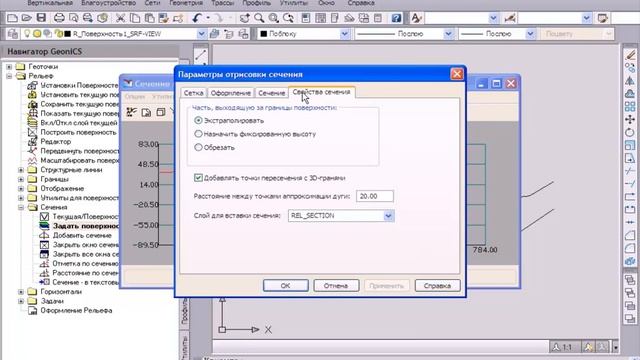Viewport: 640px width, 360px height.
Task: Open the 'Поблоку' color dropdown
Action: pos(344,34)
